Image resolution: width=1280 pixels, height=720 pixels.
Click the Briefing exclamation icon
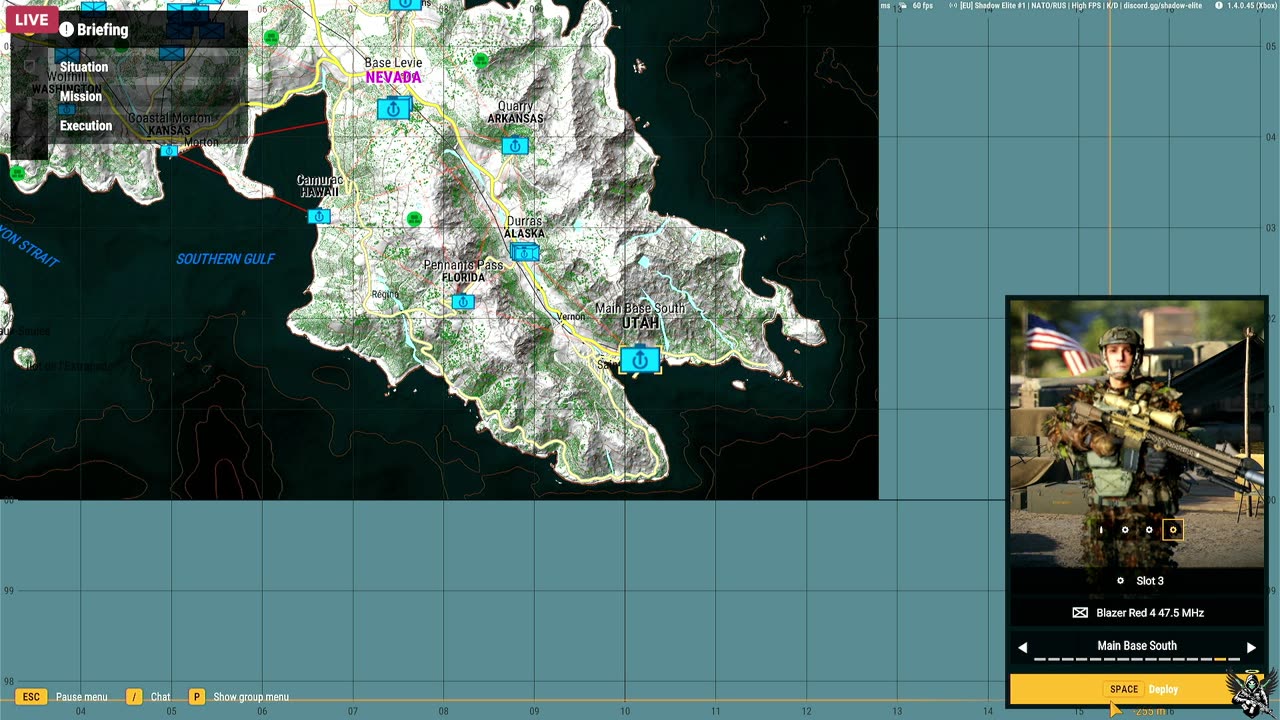(x=67, y=30)
